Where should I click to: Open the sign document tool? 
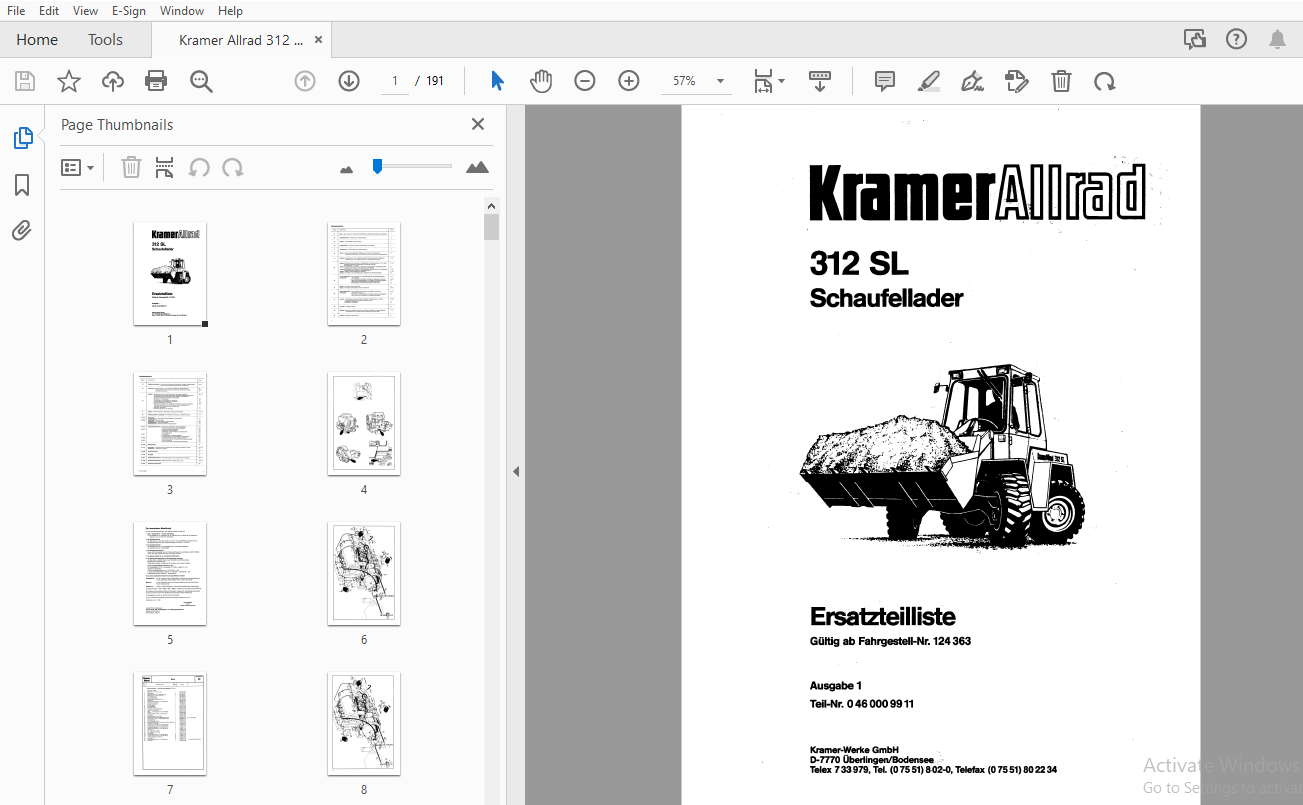(971, 81)
